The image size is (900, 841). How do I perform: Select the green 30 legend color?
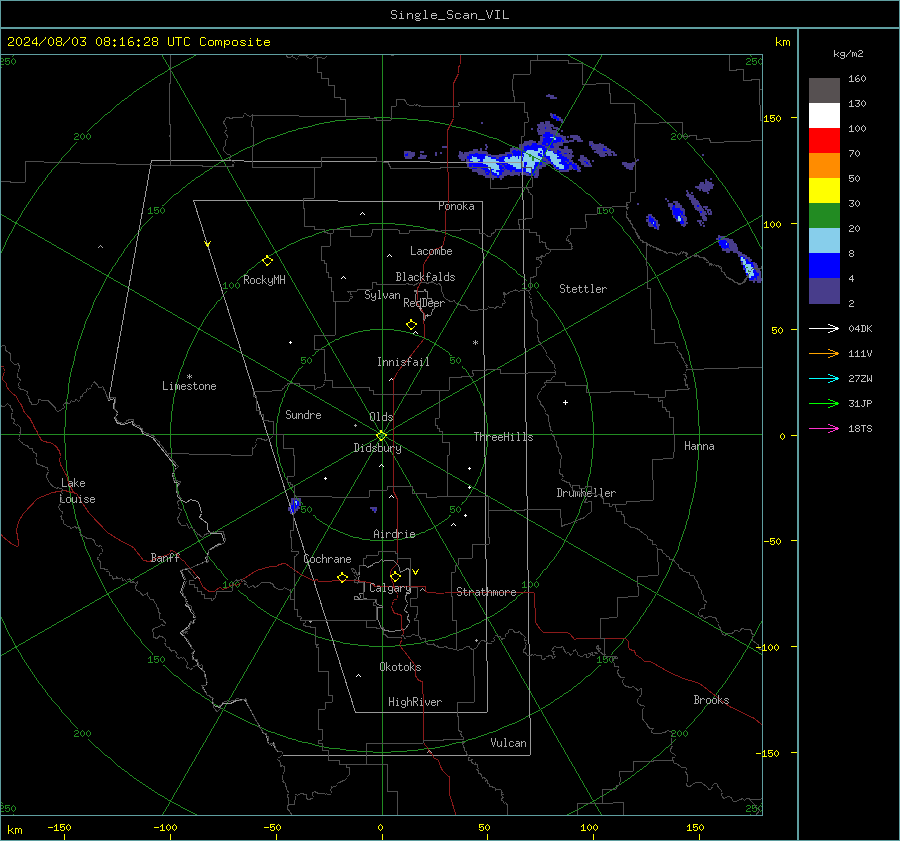pos(824,216)
